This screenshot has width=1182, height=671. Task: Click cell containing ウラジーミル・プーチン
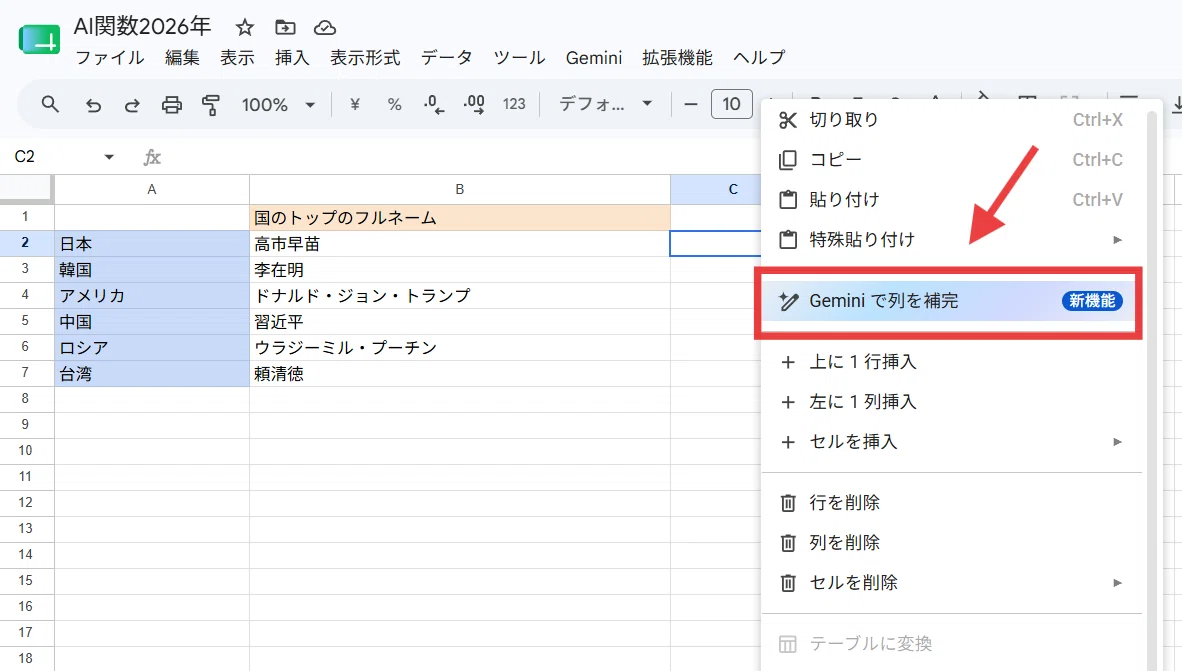pos(460,348)
